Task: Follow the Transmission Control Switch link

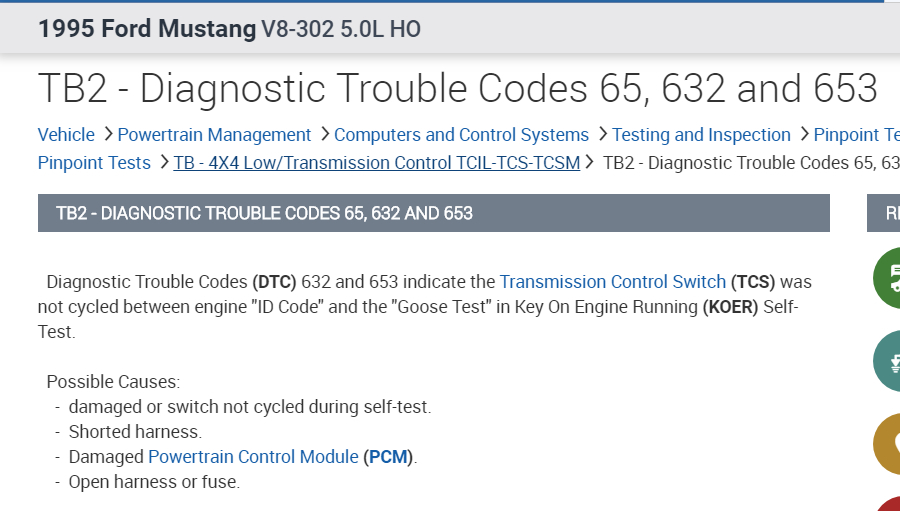Action: pyautogui.click(x=612, y=282)
